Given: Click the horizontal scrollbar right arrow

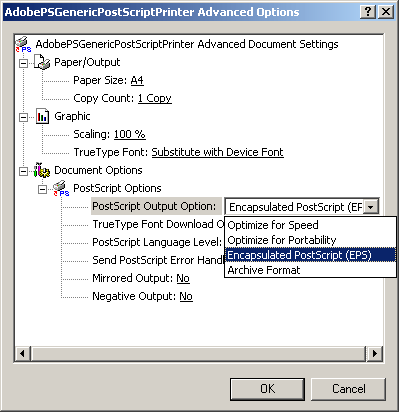Looking at the screenshot, I should 375,353.
